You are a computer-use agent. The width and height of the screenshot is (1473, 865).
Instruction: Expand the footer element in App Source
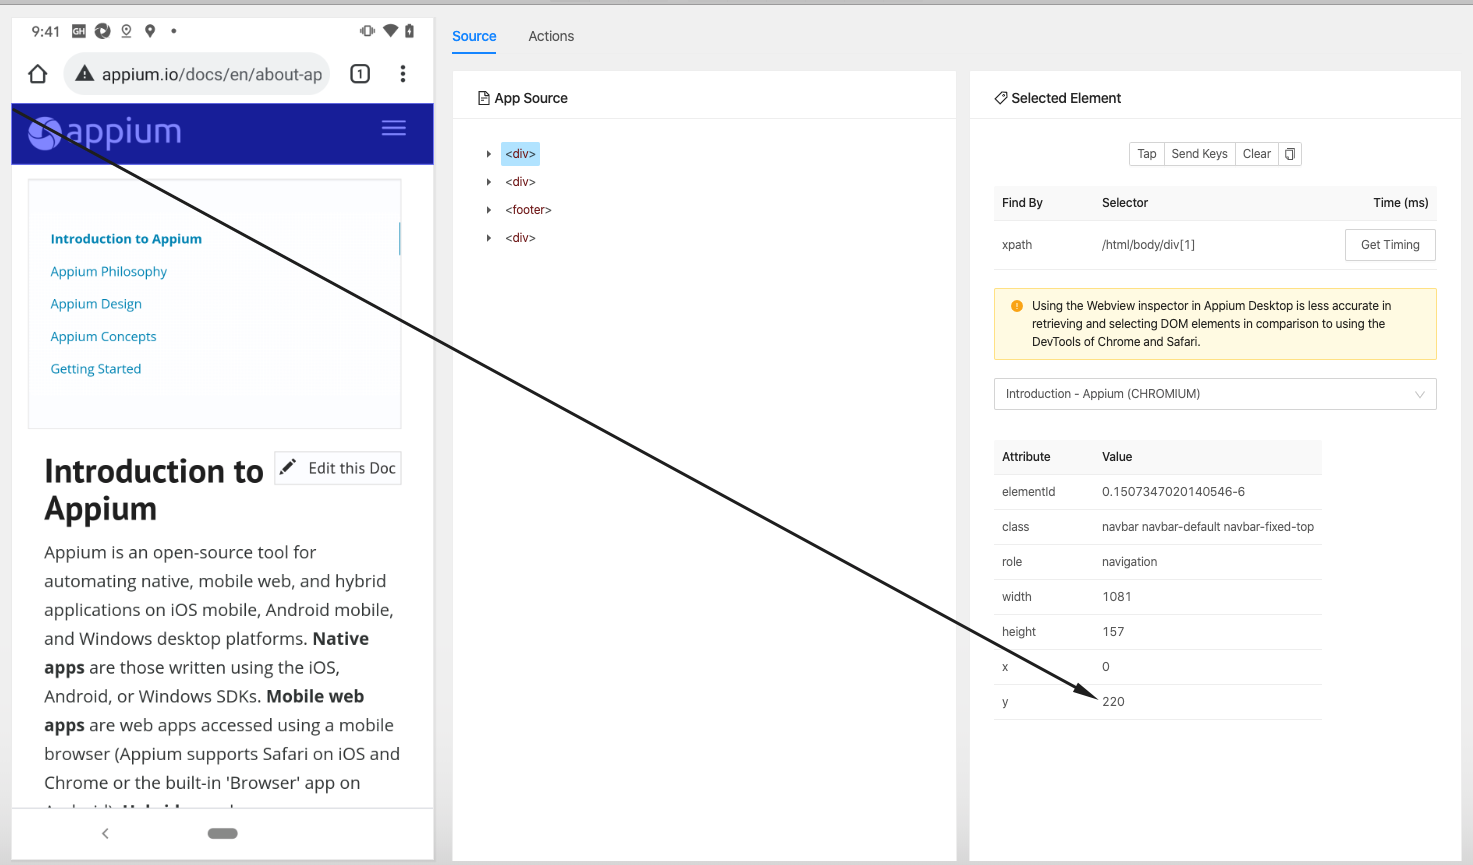point(490,209)
